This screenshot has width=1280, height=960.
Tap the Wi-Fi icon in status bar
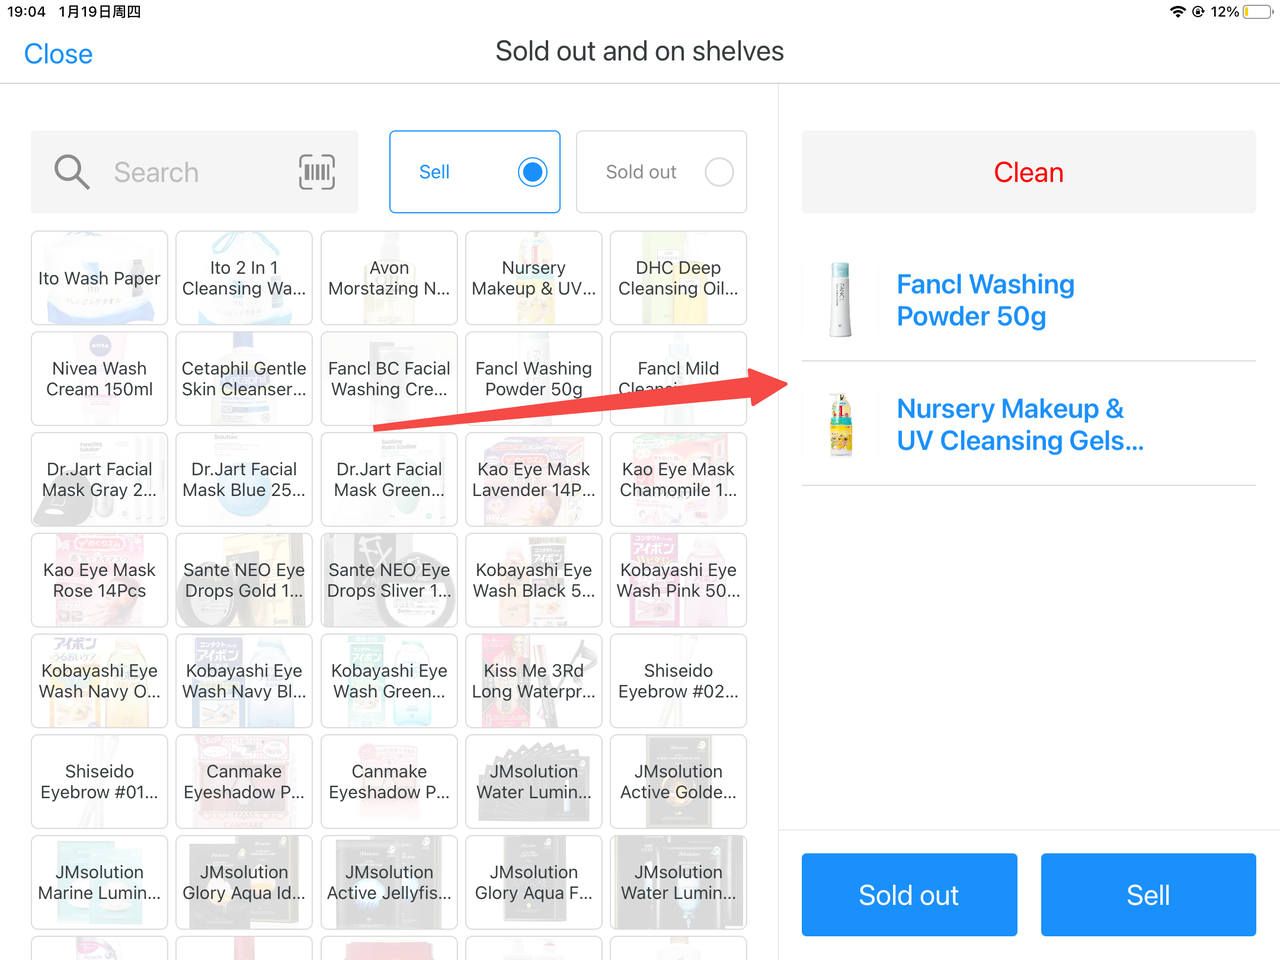click(x=1177, y=12)
